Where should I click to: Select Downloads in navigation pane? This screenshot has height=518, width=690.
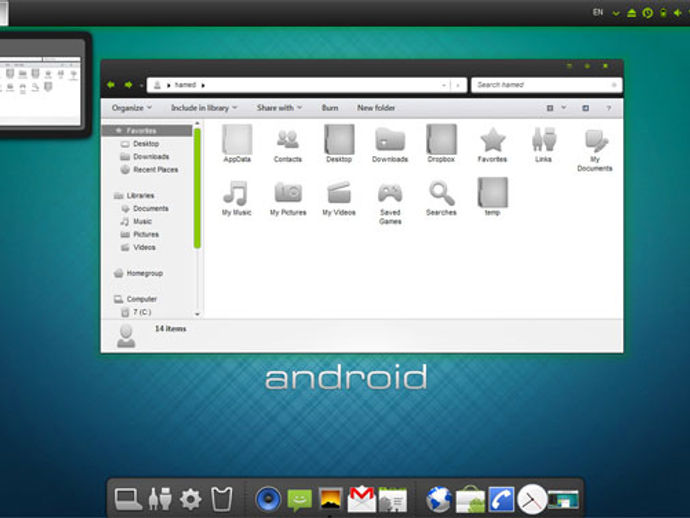pyautogui.click(x=151, y=157)
